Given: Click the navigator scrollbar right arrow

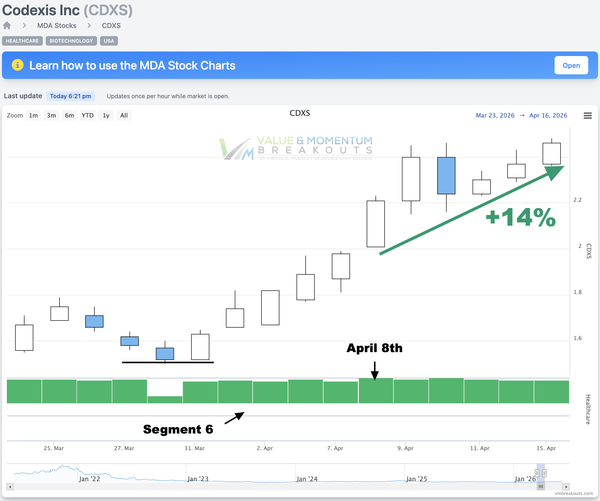Looking at the screenshot, I should coord(566,487).
